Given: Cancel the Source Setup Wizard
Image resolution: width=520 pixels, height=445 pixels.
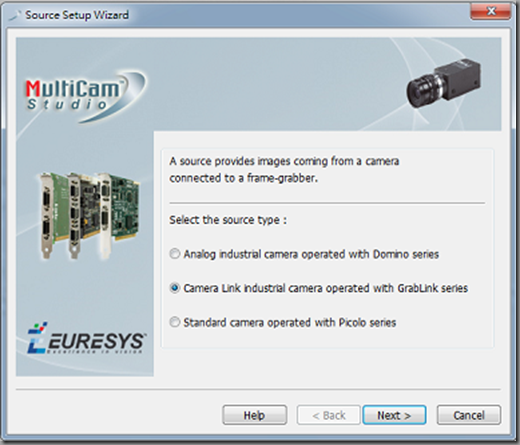Looking at the screenshot, I should click(469, 415).
